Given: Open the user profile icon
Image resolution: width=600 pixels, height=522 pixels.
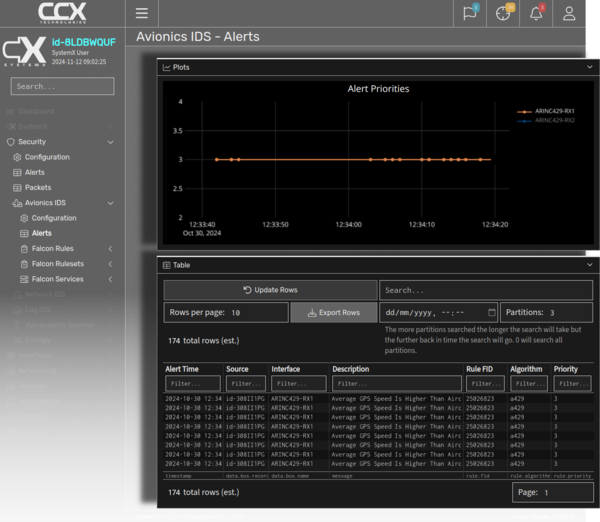Looking at the screenshot, I should (x=570, y=13).
